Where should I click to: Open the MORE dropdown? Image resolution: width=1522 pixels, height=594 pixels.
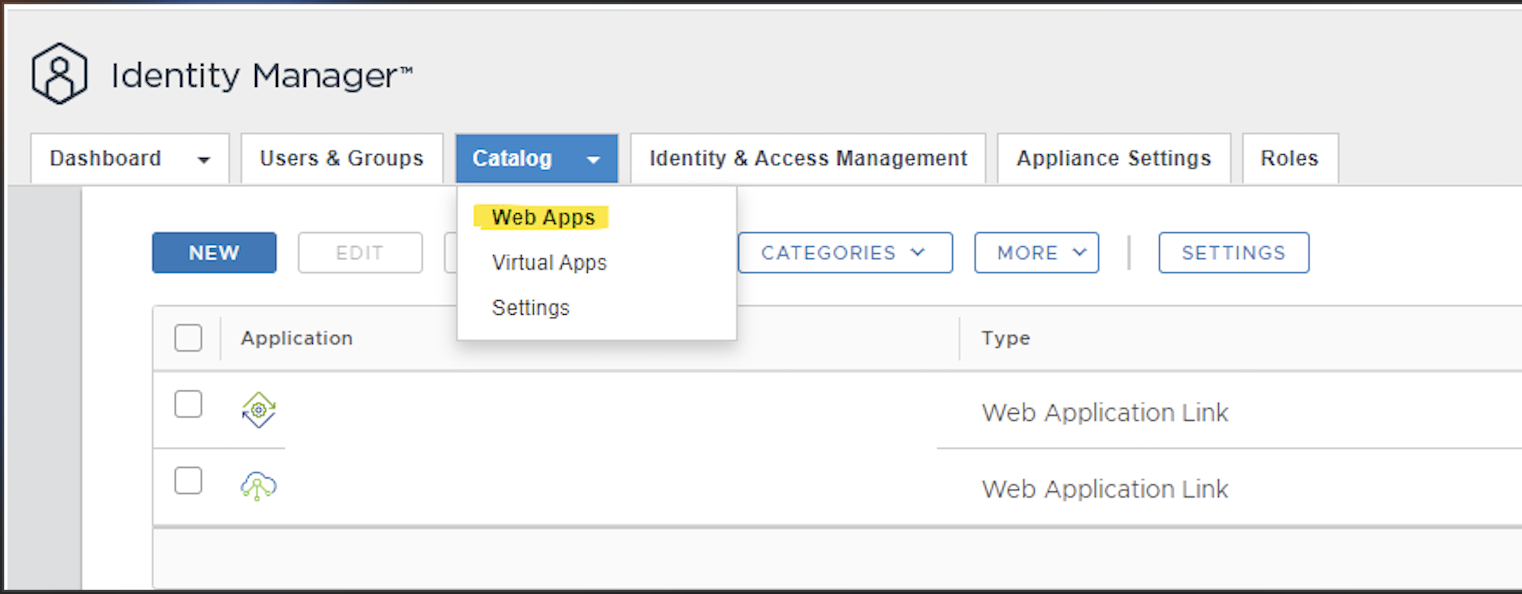tap(1036, 253)
